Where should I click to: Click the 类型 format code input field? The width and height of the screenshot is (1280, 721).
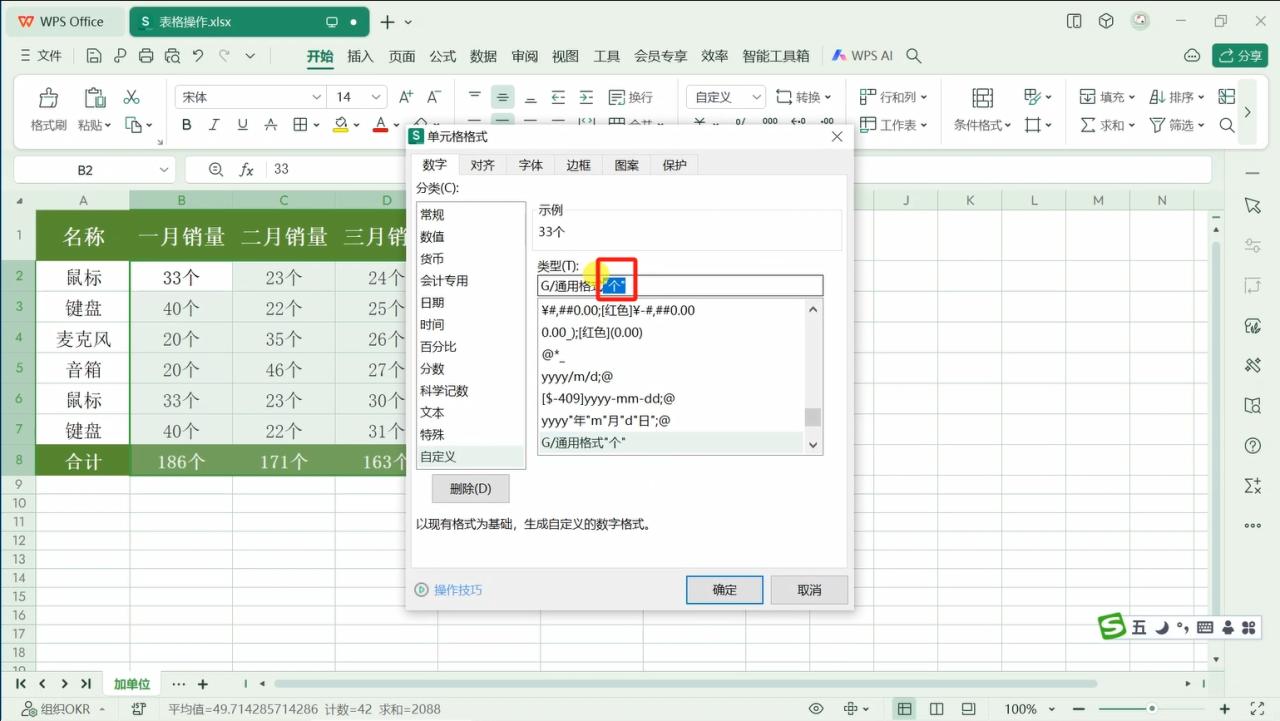click(x=680, y=286)
